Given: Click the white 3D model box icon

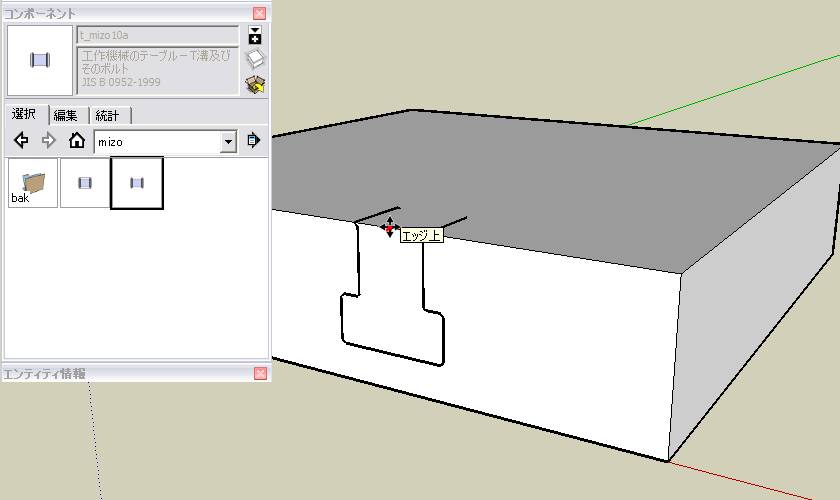Looking at the screenshot, I should pyautogui.click(x=256, y=59).
